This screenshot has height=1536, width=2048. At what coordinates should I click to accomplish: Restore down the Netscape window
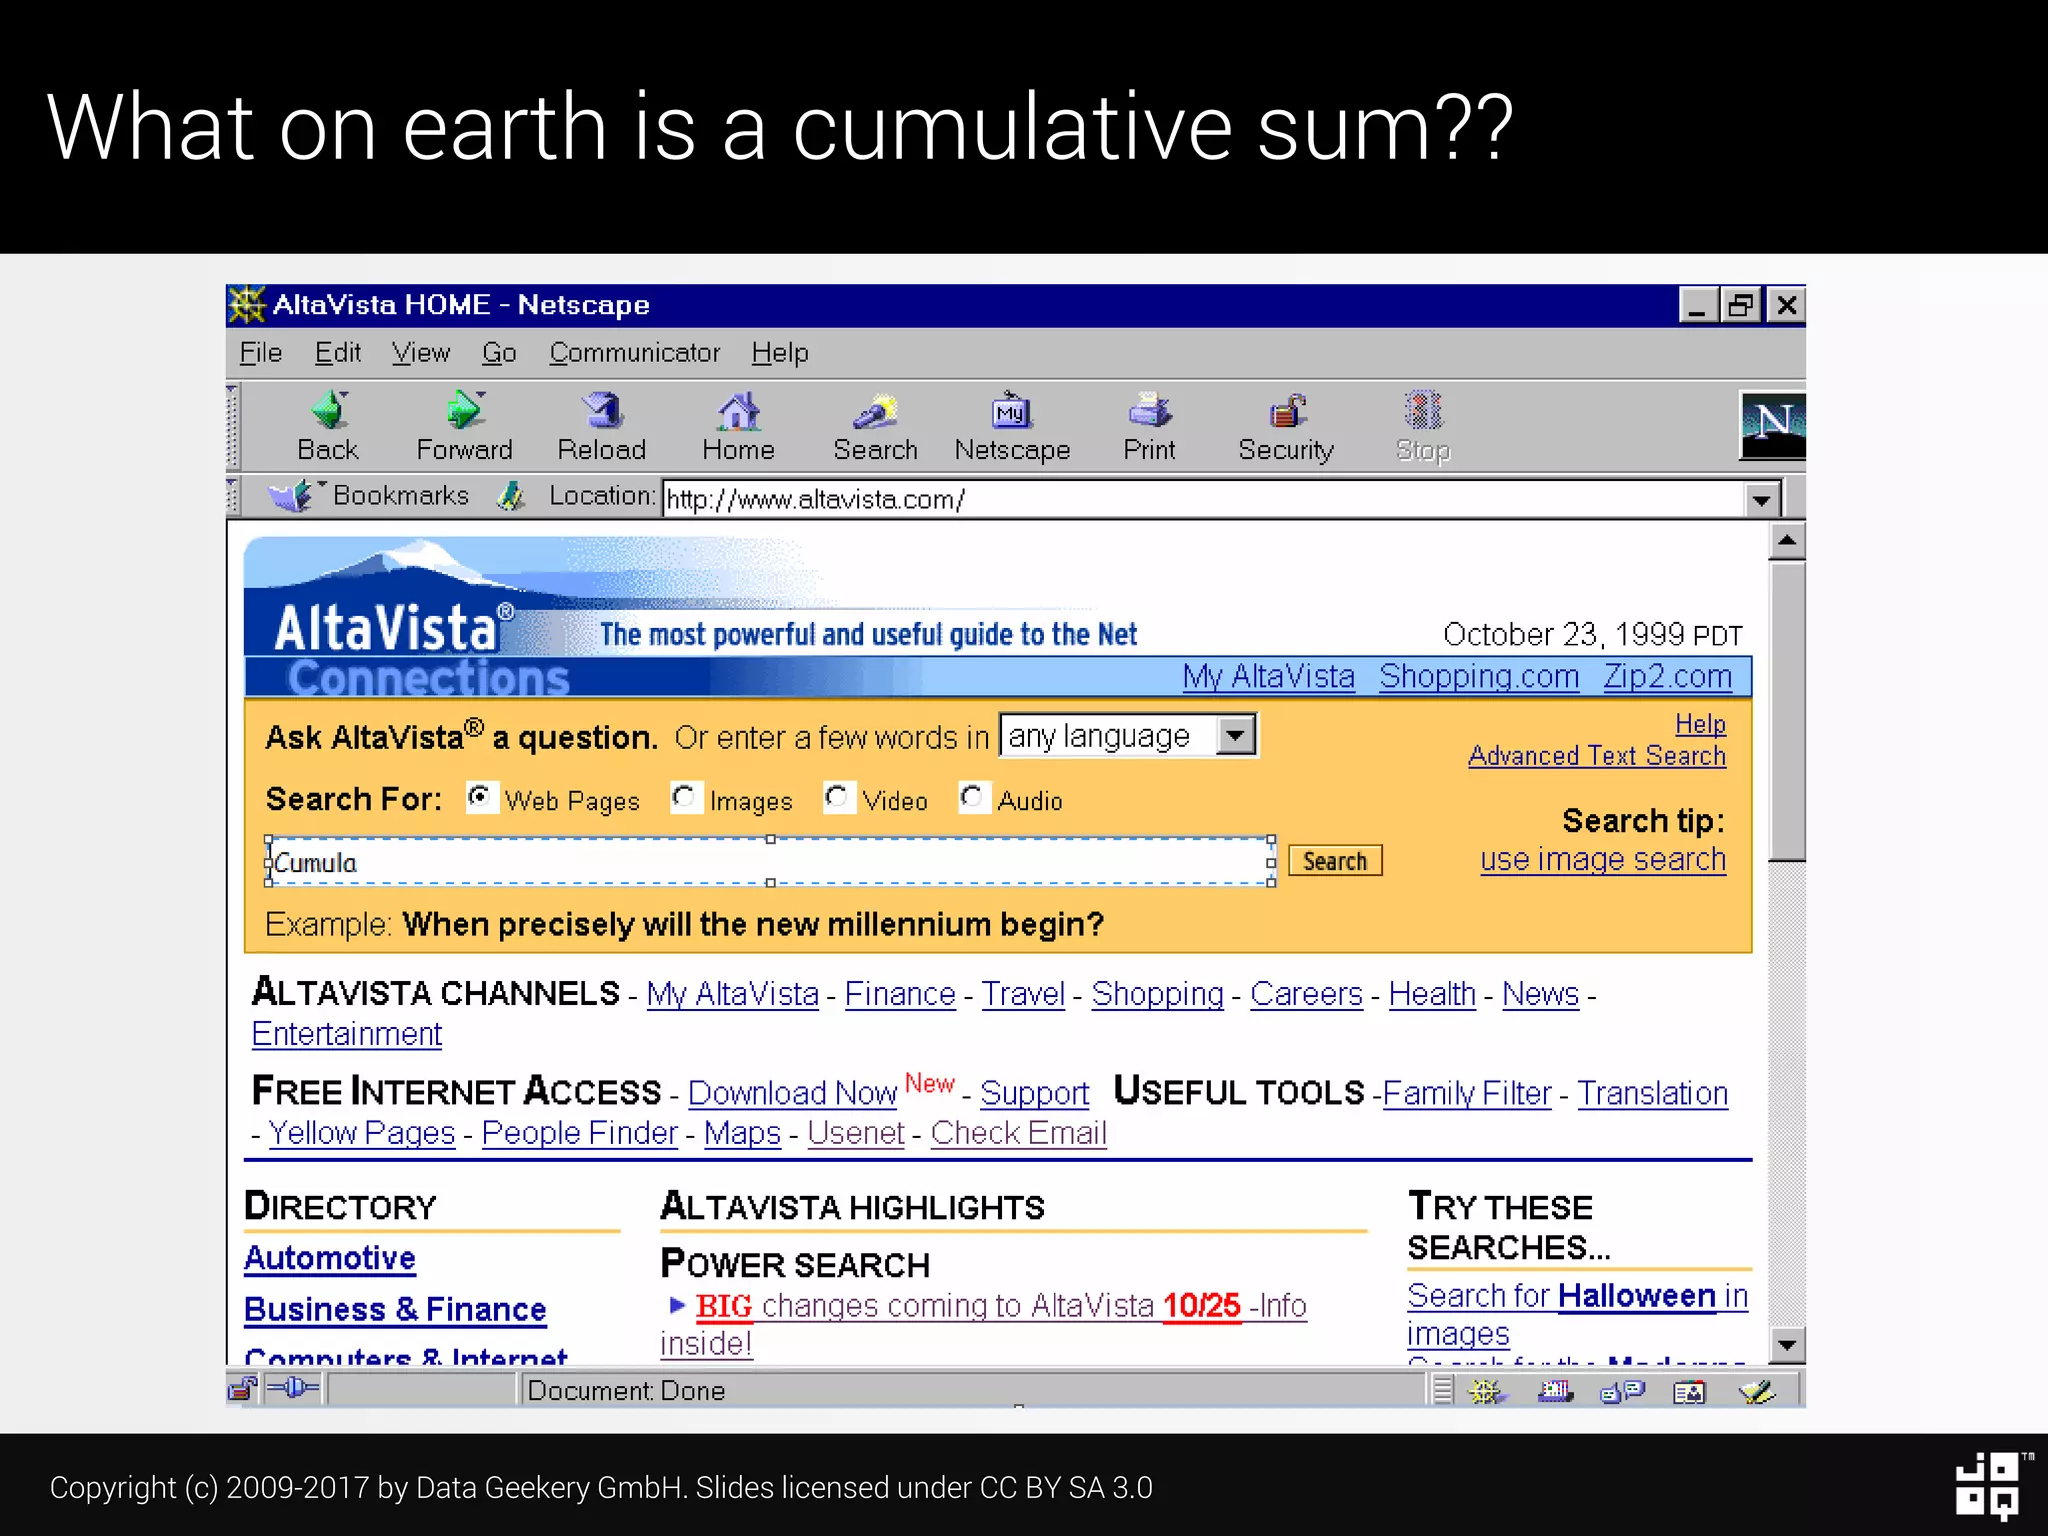tap(1742, 305)
